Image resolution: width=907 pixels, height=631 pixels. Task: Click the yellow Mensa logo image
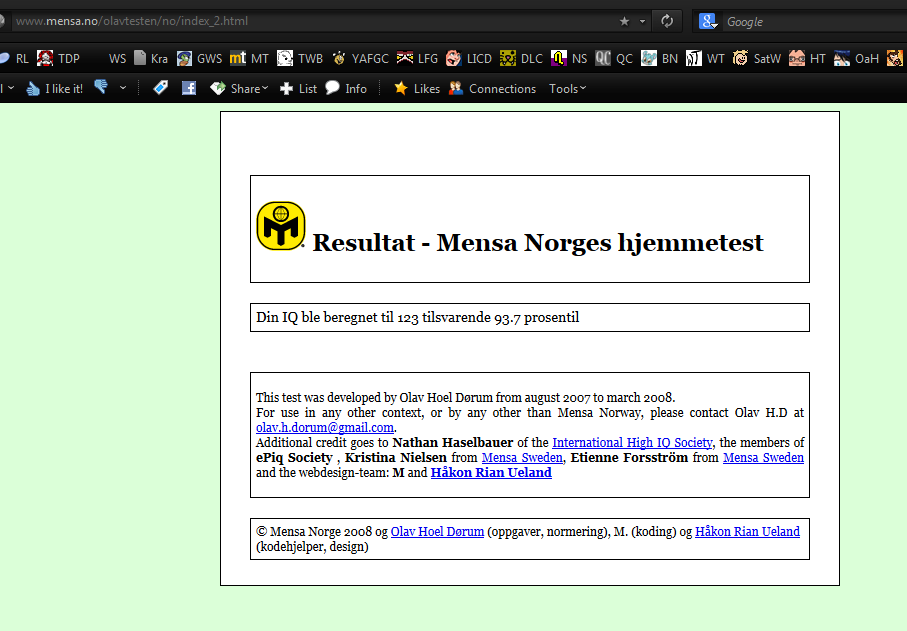(x=281, y=226)
